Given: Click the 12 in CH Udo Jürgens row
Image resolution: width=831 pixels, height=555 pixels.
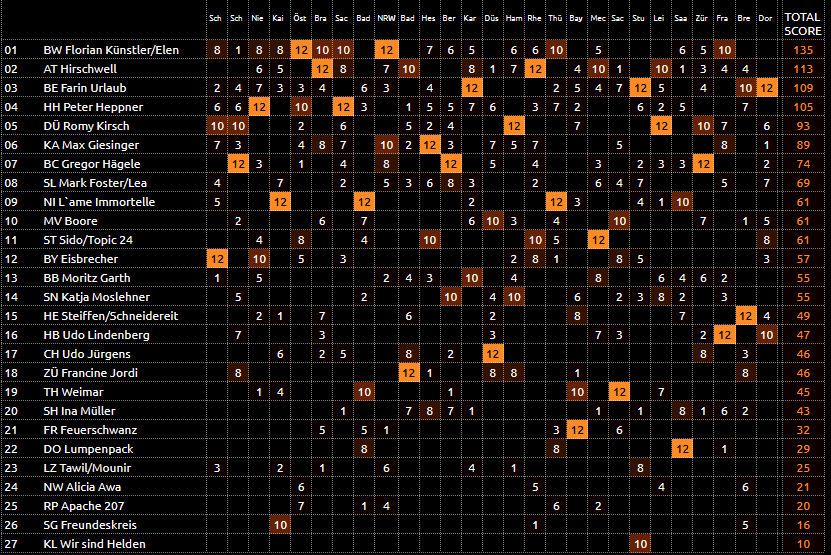Looking at the screenshot, I should click(x=492, y=354).
